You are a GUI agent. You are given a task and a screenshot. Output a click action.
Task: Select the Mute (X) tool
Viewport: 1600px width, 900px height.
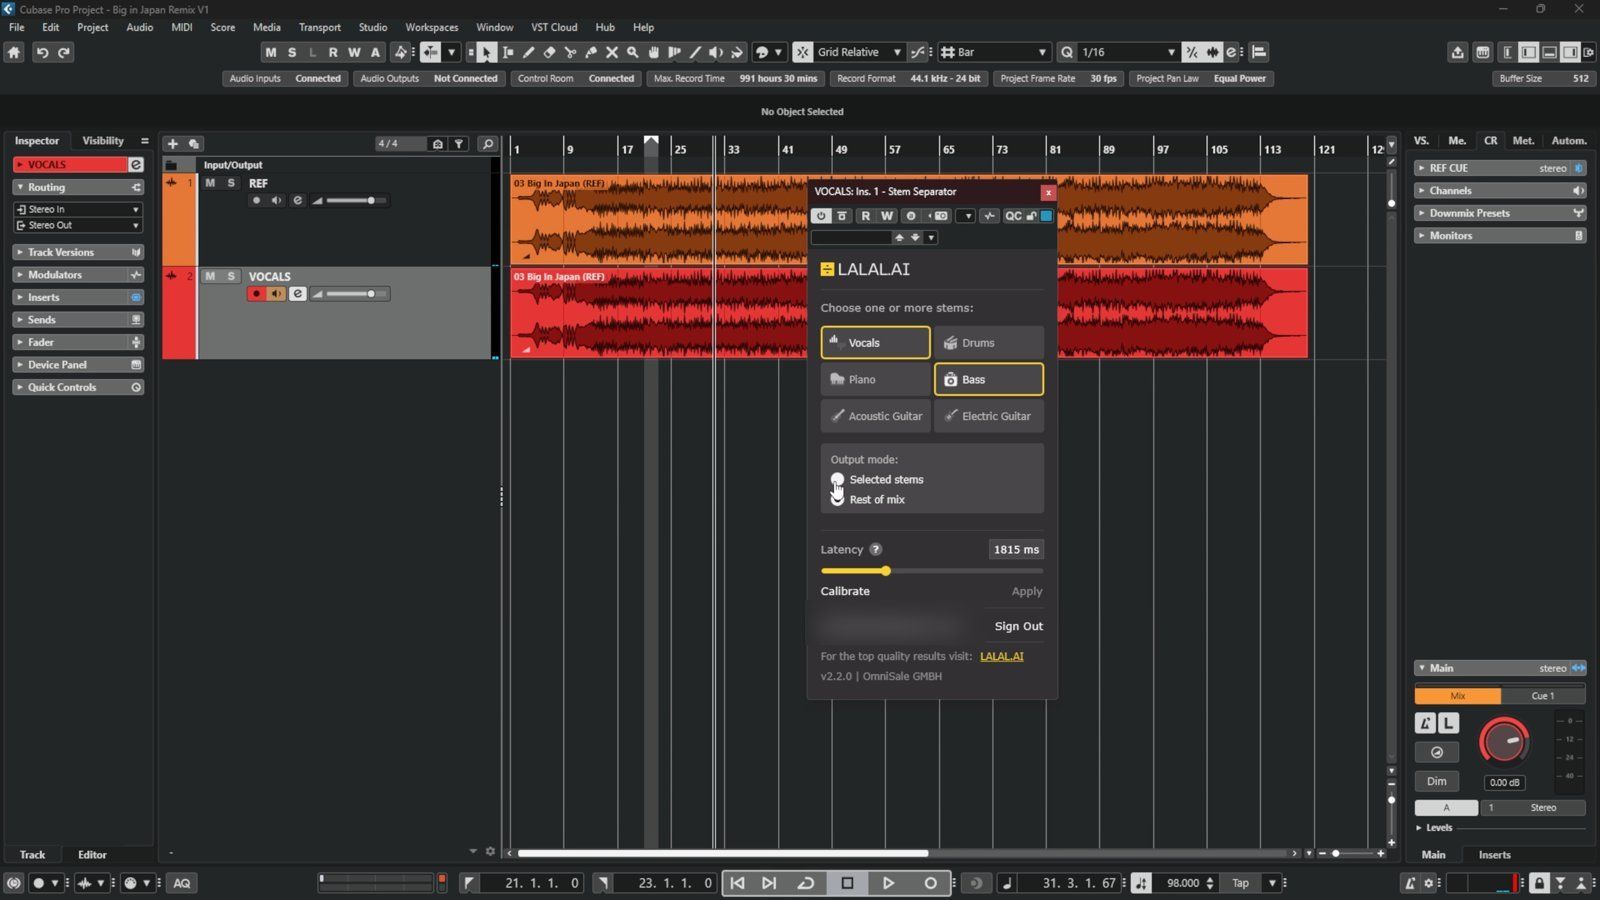[612, 52]
